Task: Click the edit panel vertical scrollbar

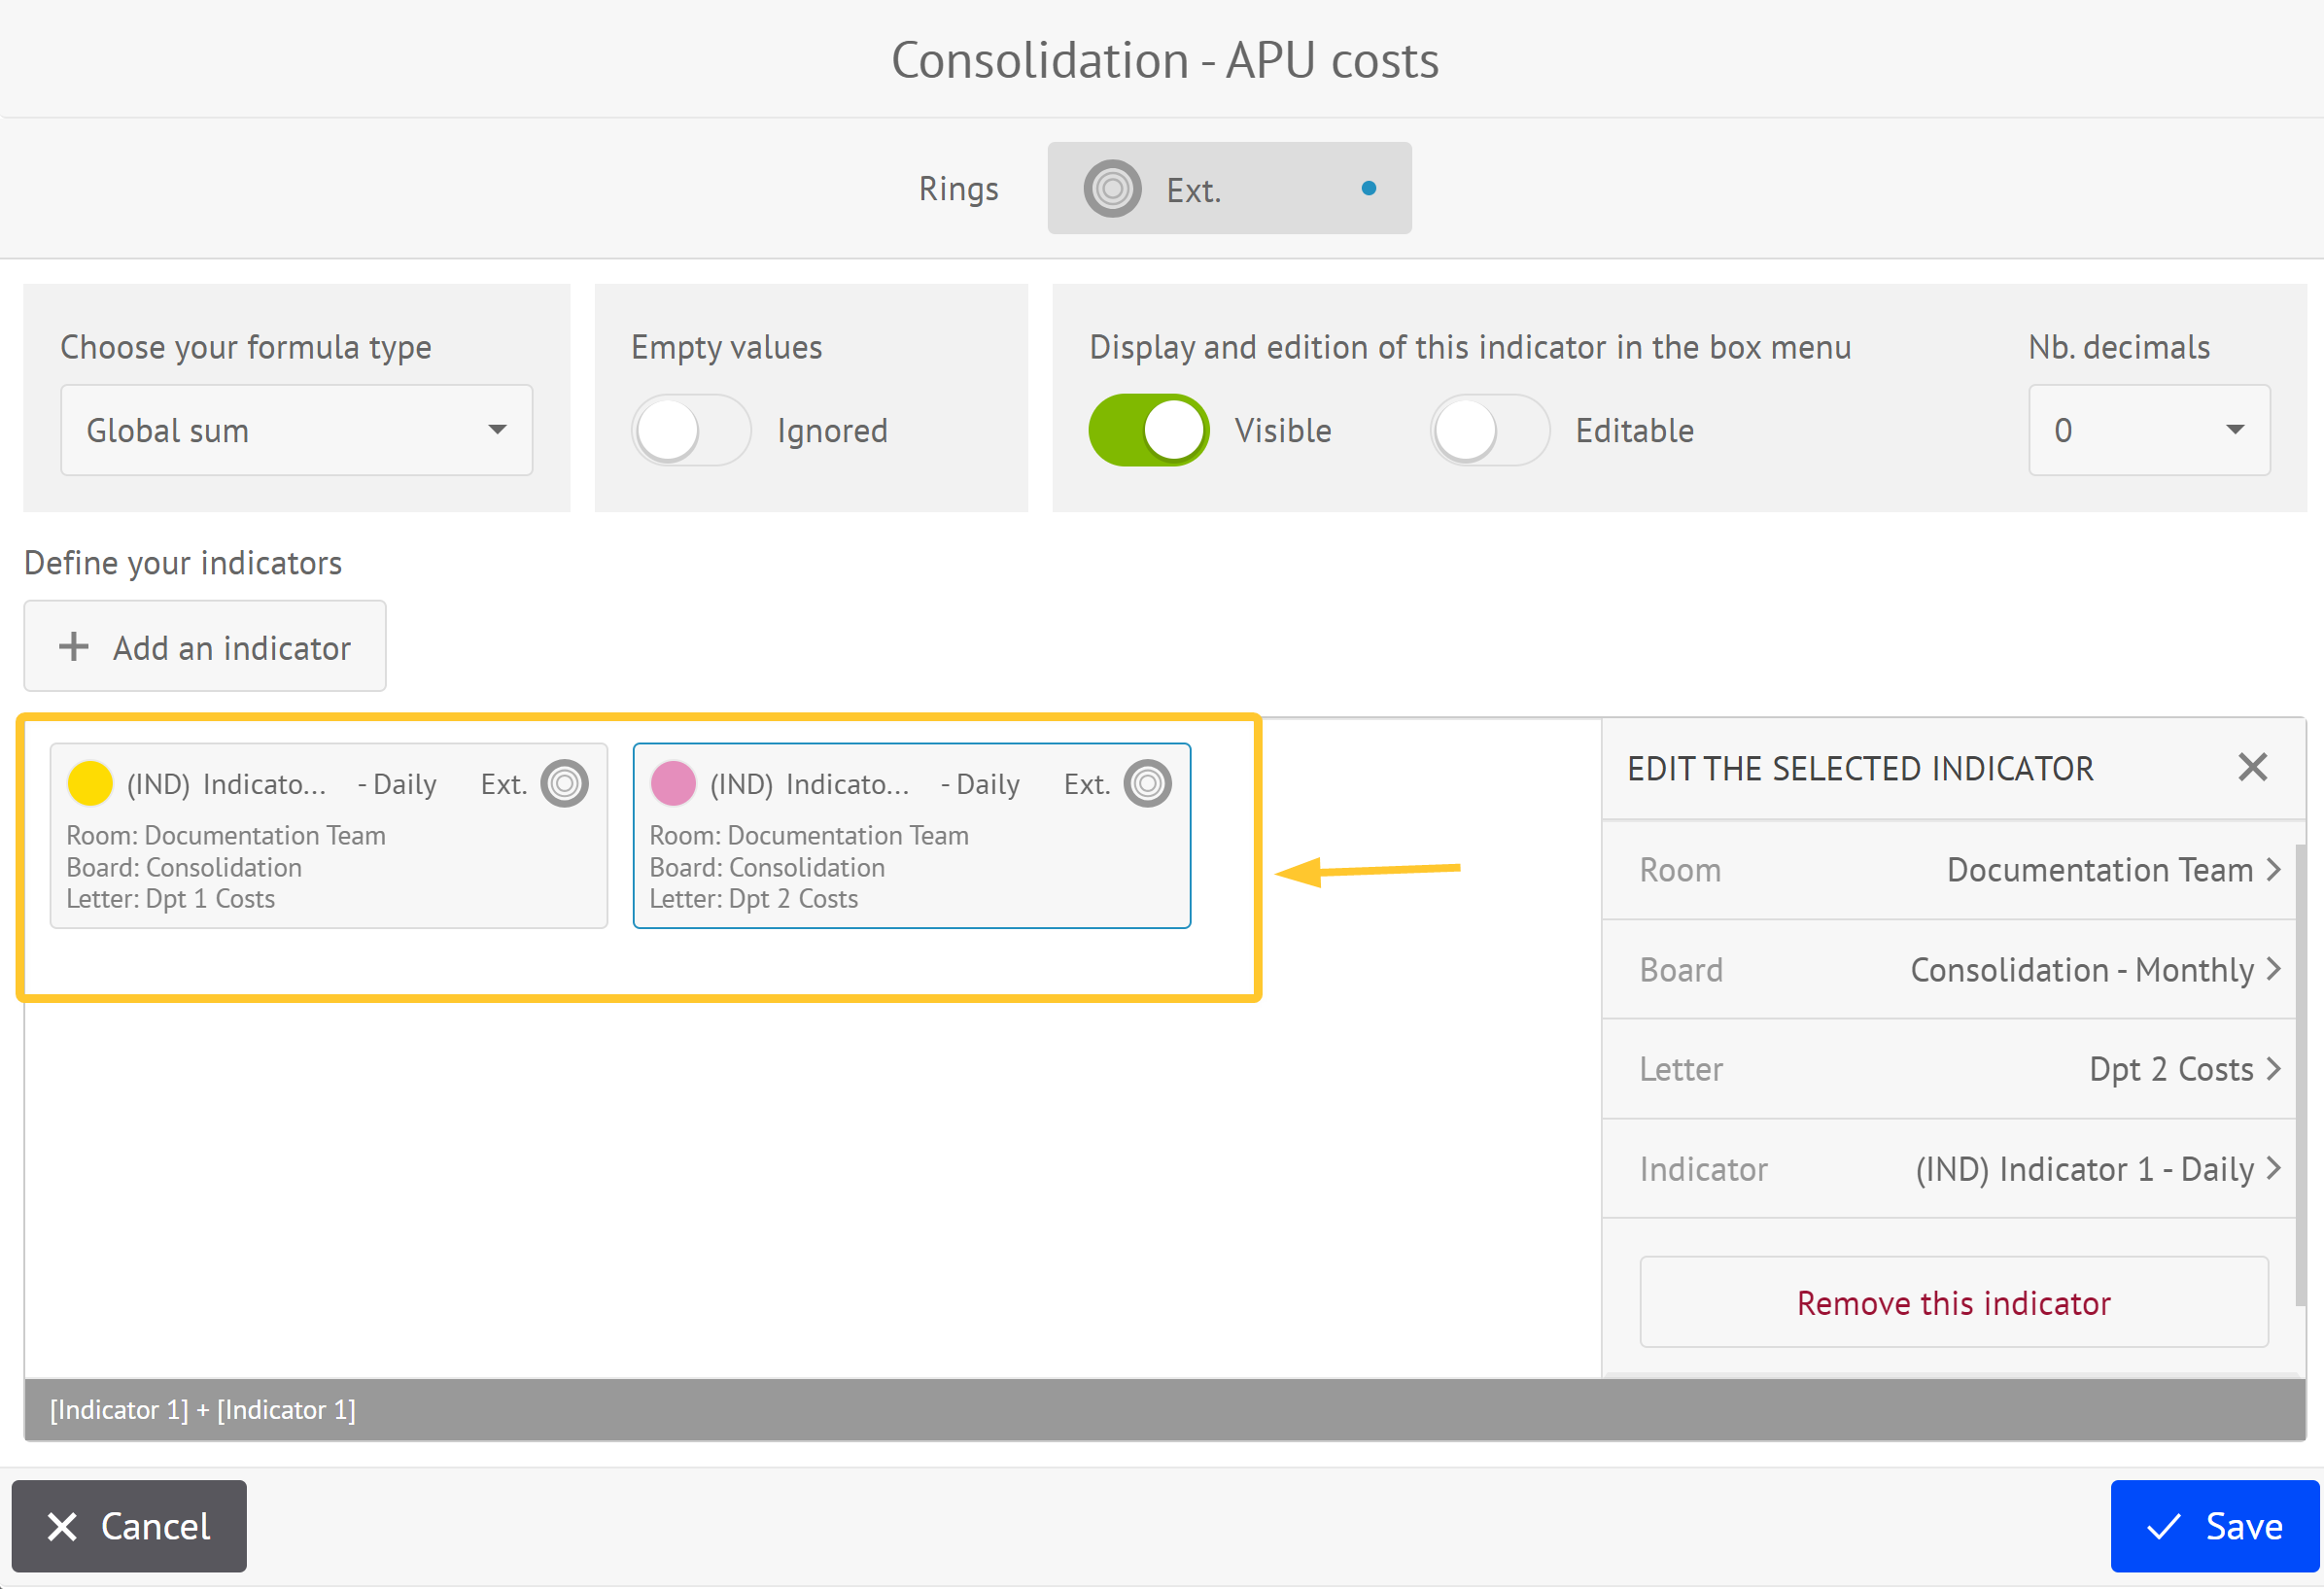Action: (x=2301, y=1075)
